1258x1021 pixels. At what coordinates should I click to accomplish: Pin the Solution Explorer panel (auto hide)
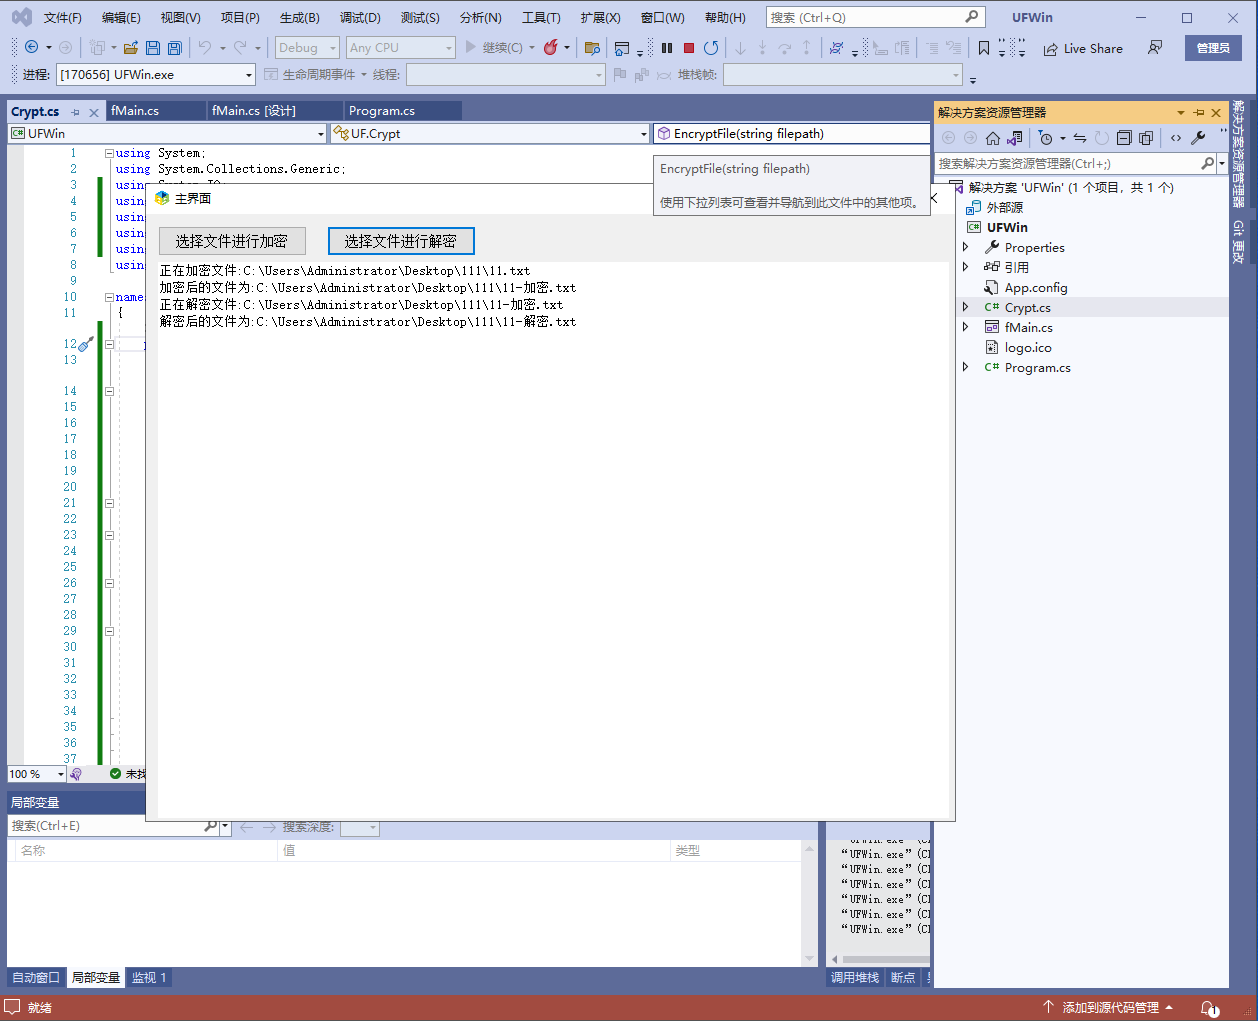point(1199,112)
